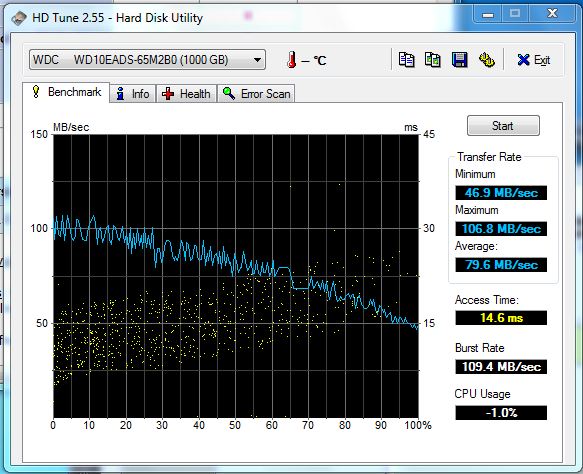Save screenshot floppy disk icon
Viewport: 583px width, 474px height.
click(x=460, y=59)
